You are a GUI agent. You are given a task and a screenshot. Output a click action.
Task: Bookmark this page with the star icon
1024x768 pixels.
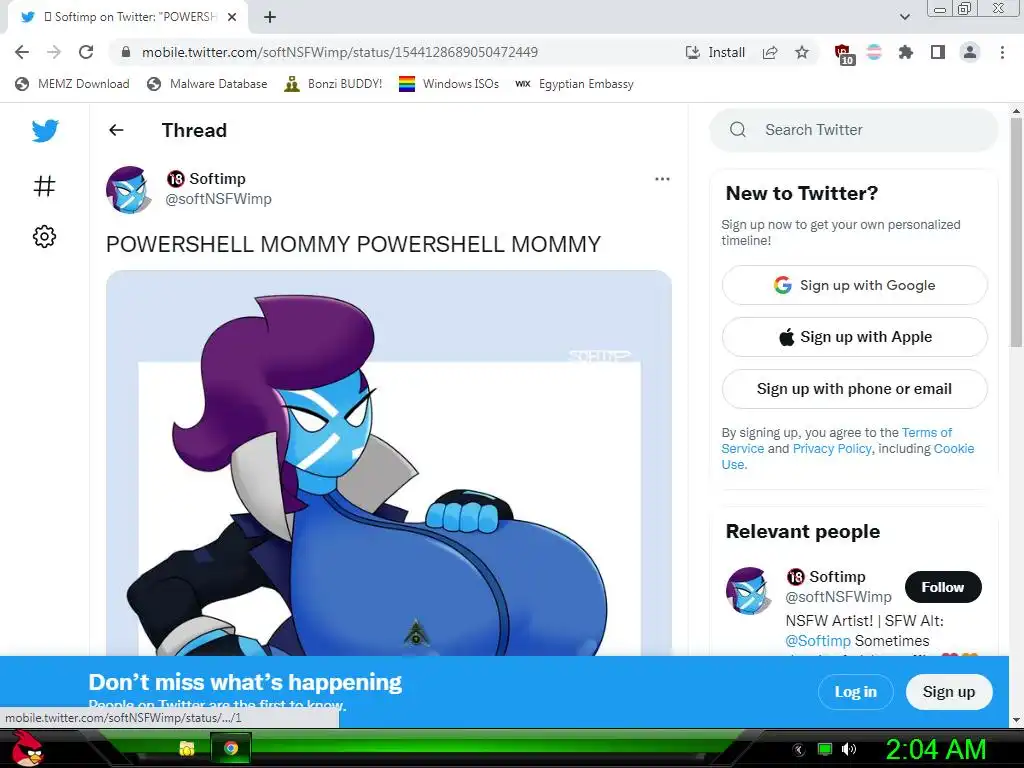(802, 52)
